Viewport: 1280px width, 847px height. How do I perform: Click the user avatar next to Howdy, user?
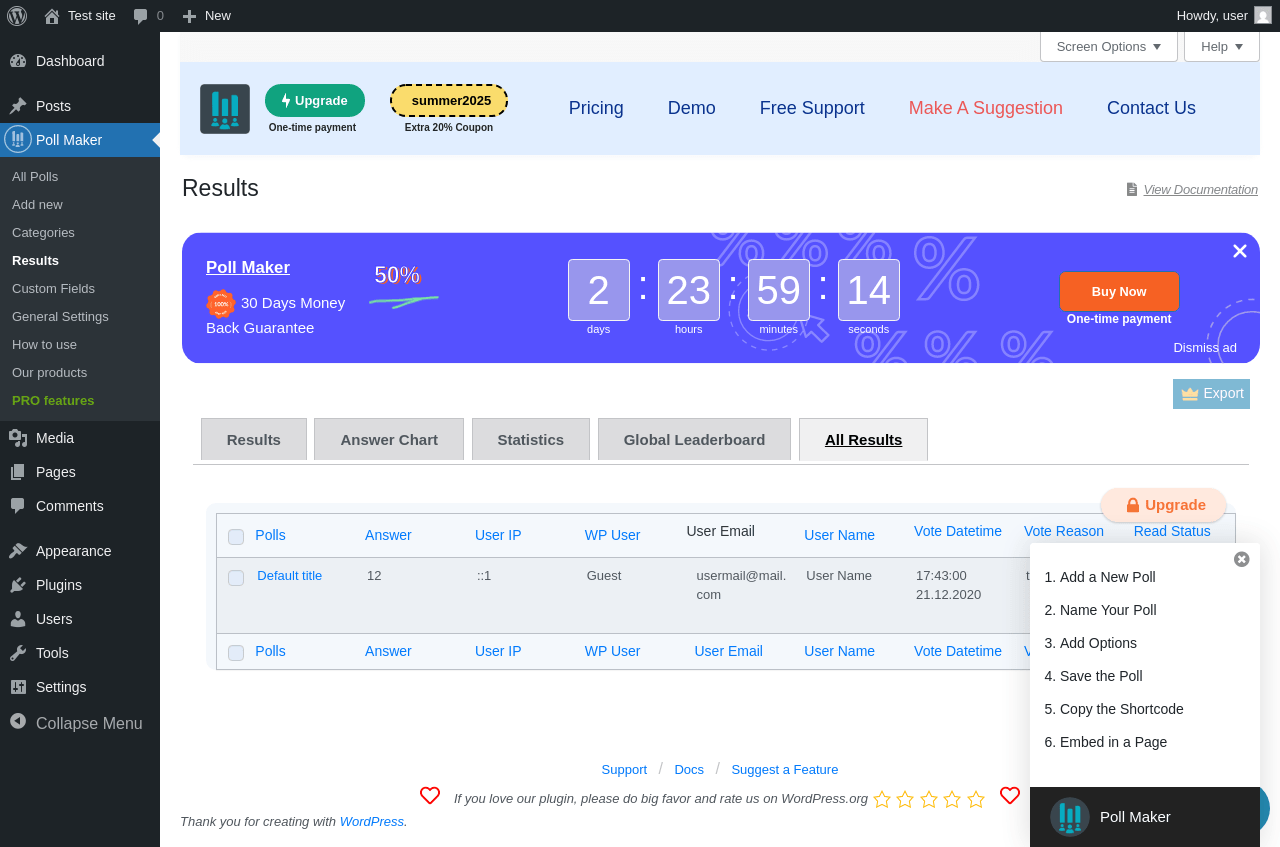[1263, 15]
